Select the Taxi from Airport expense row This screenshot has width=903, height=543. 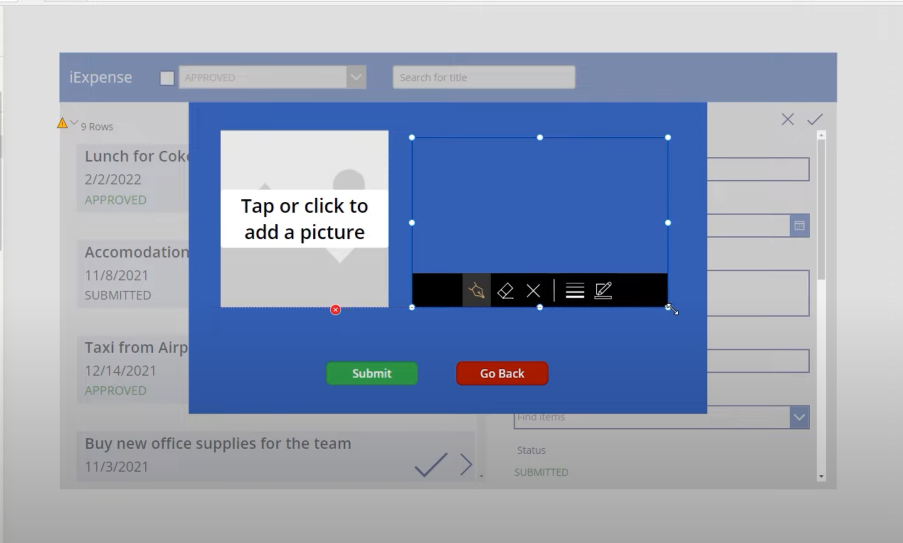[133, 370]
